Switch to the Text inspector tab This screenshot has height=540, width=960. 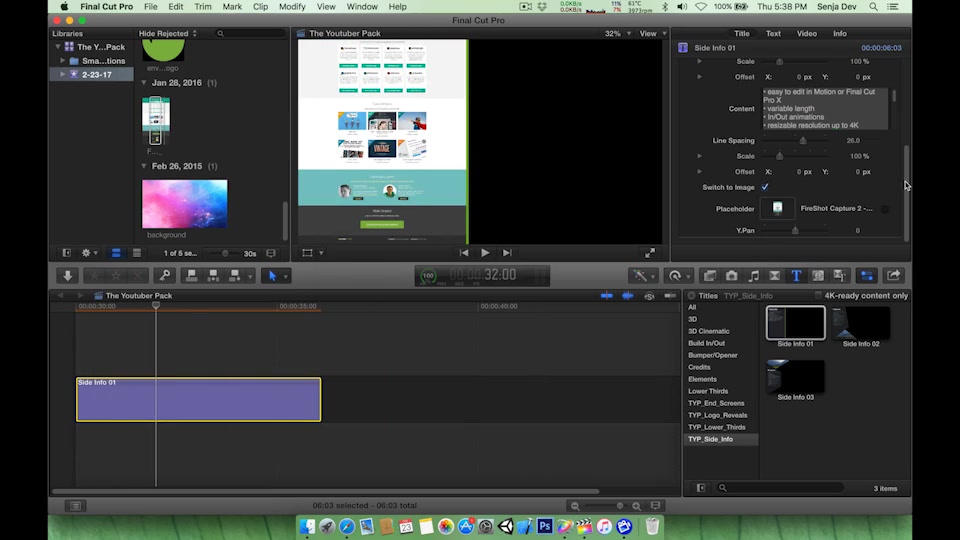coord(773,34)
